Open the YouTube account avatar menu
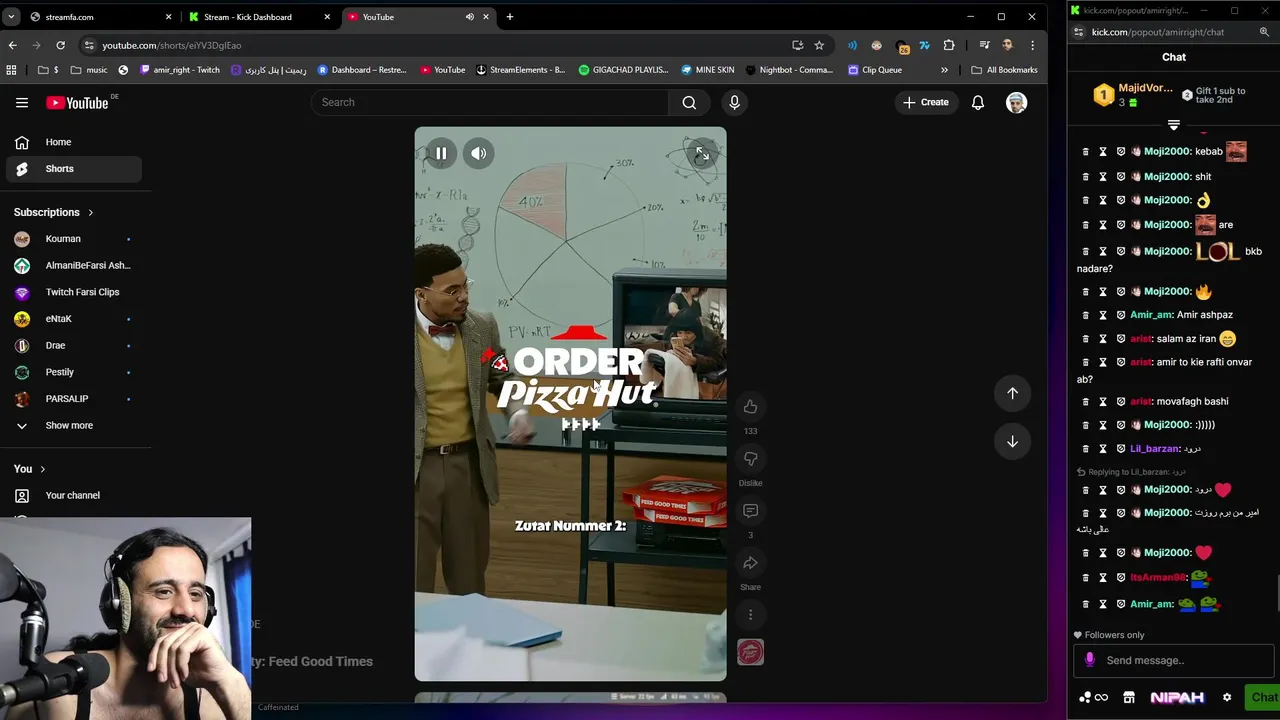 [x=1016, y=102]
